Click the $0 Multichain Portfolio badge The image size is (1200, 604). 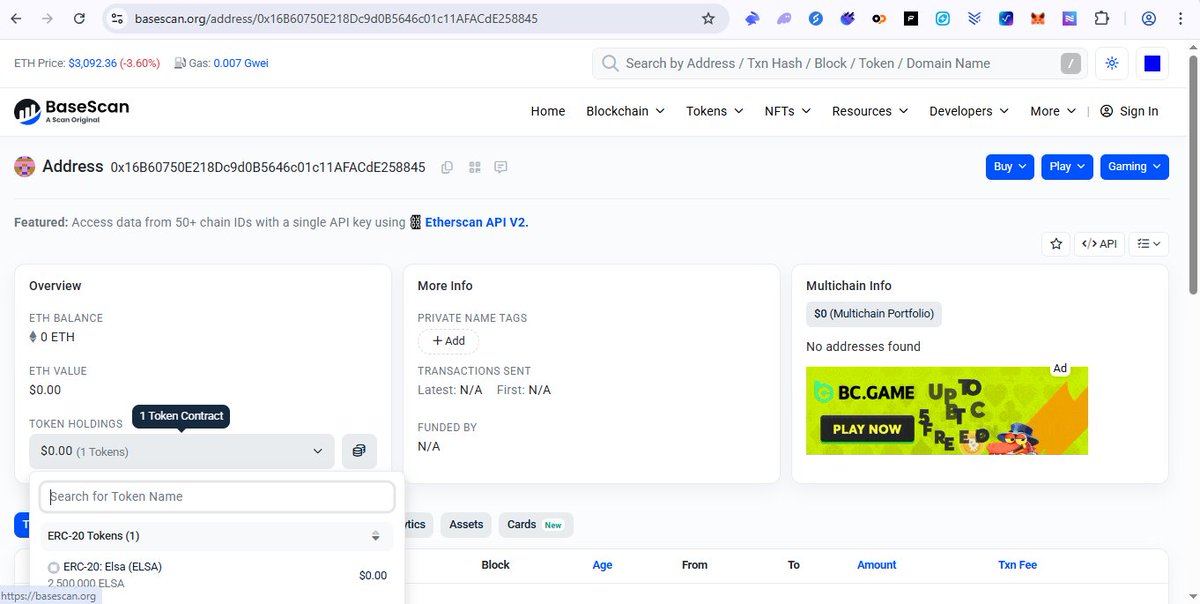(874, 314)
